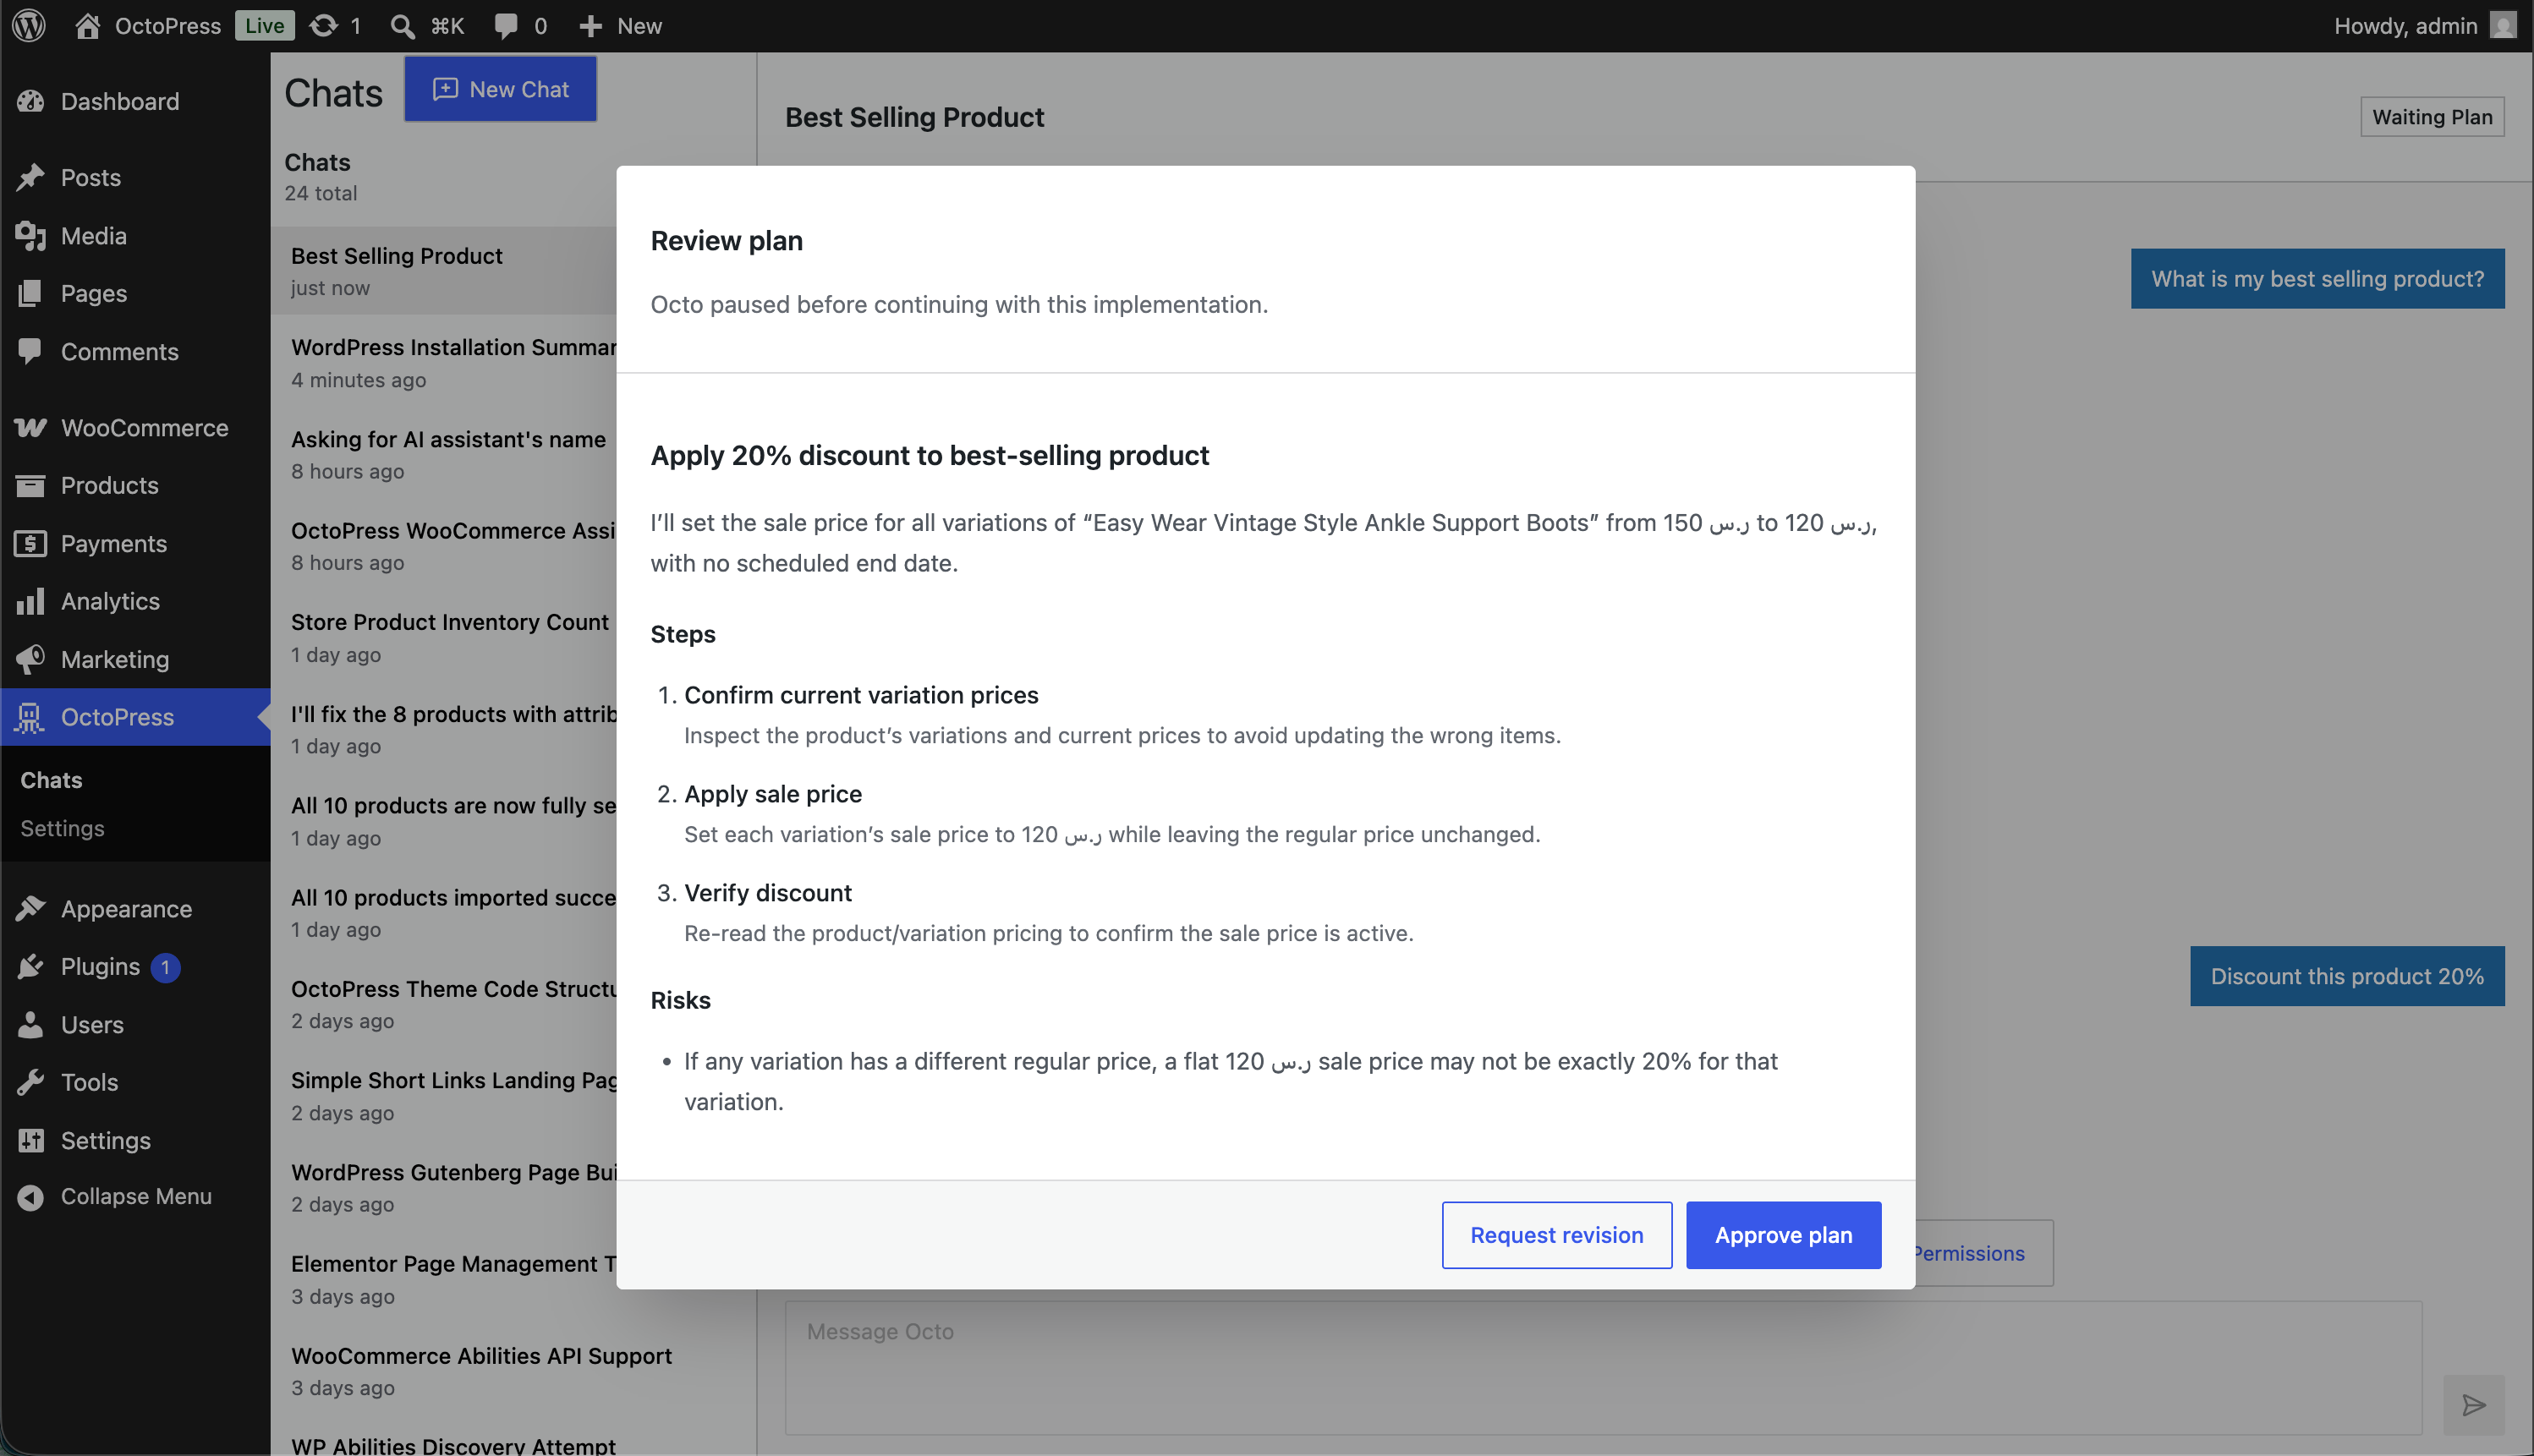The image size is (2534, 1456).
Task: Click the Dashboard gauge icon
Action: [30, 101]
